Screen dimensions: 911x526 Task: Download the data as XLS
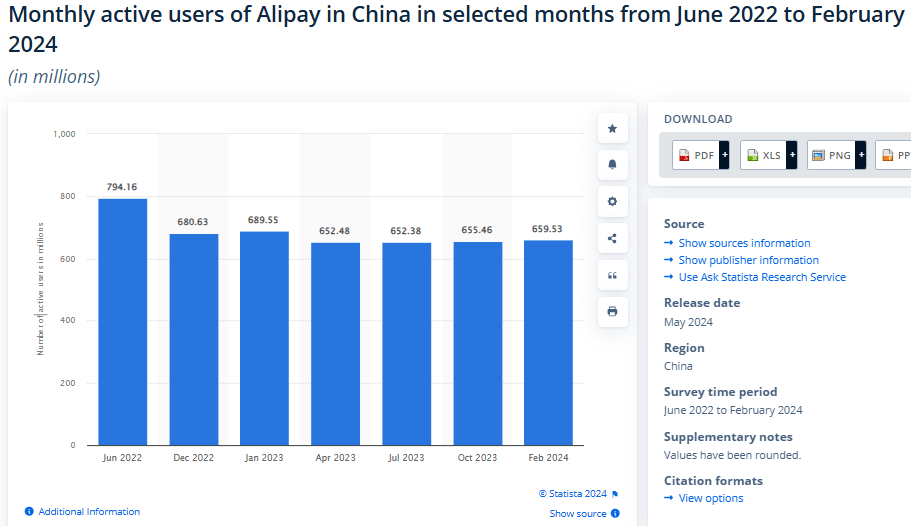(769, 155)
